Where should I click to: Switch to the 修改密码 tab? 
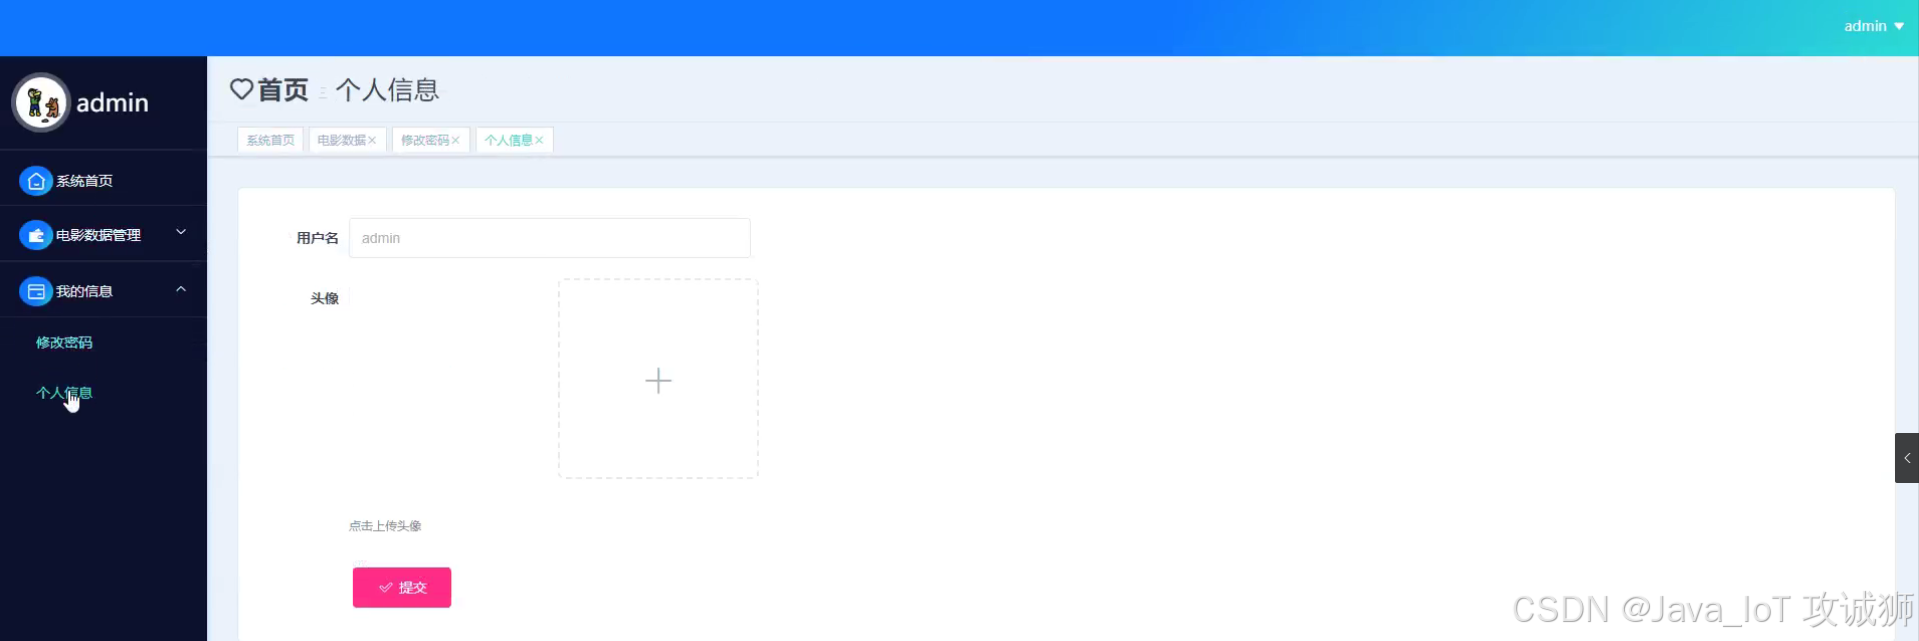[x=425, y=140]
